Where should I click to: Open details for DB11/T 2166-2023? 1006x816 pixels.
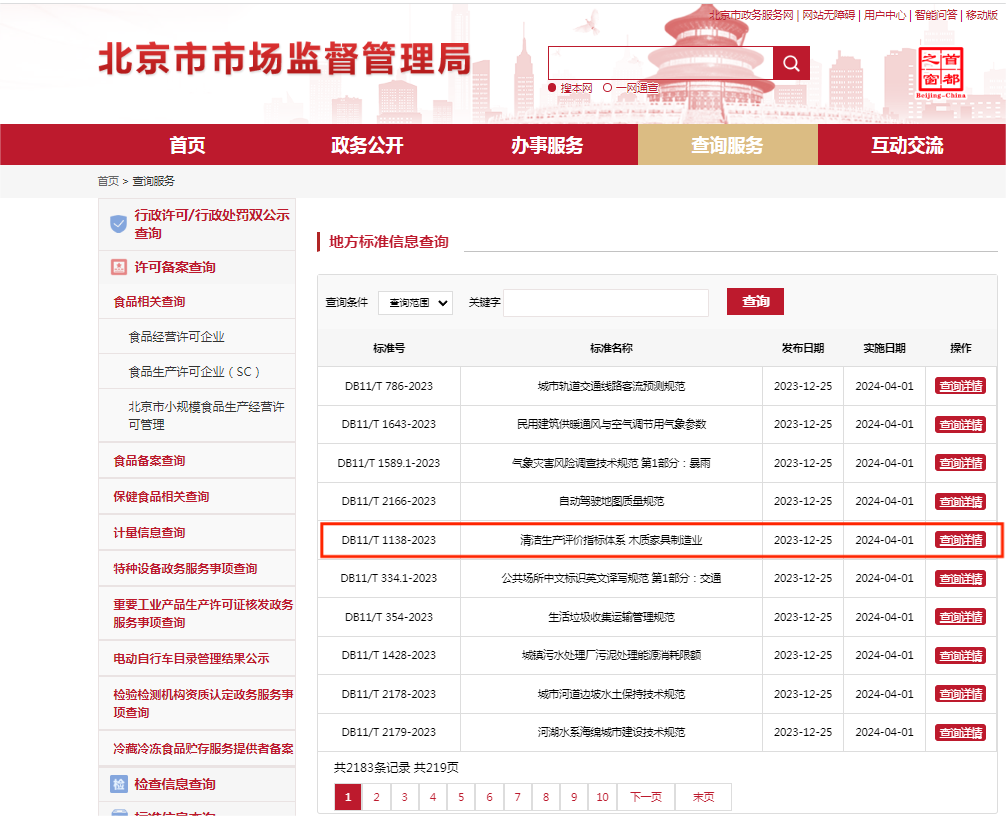960,502
